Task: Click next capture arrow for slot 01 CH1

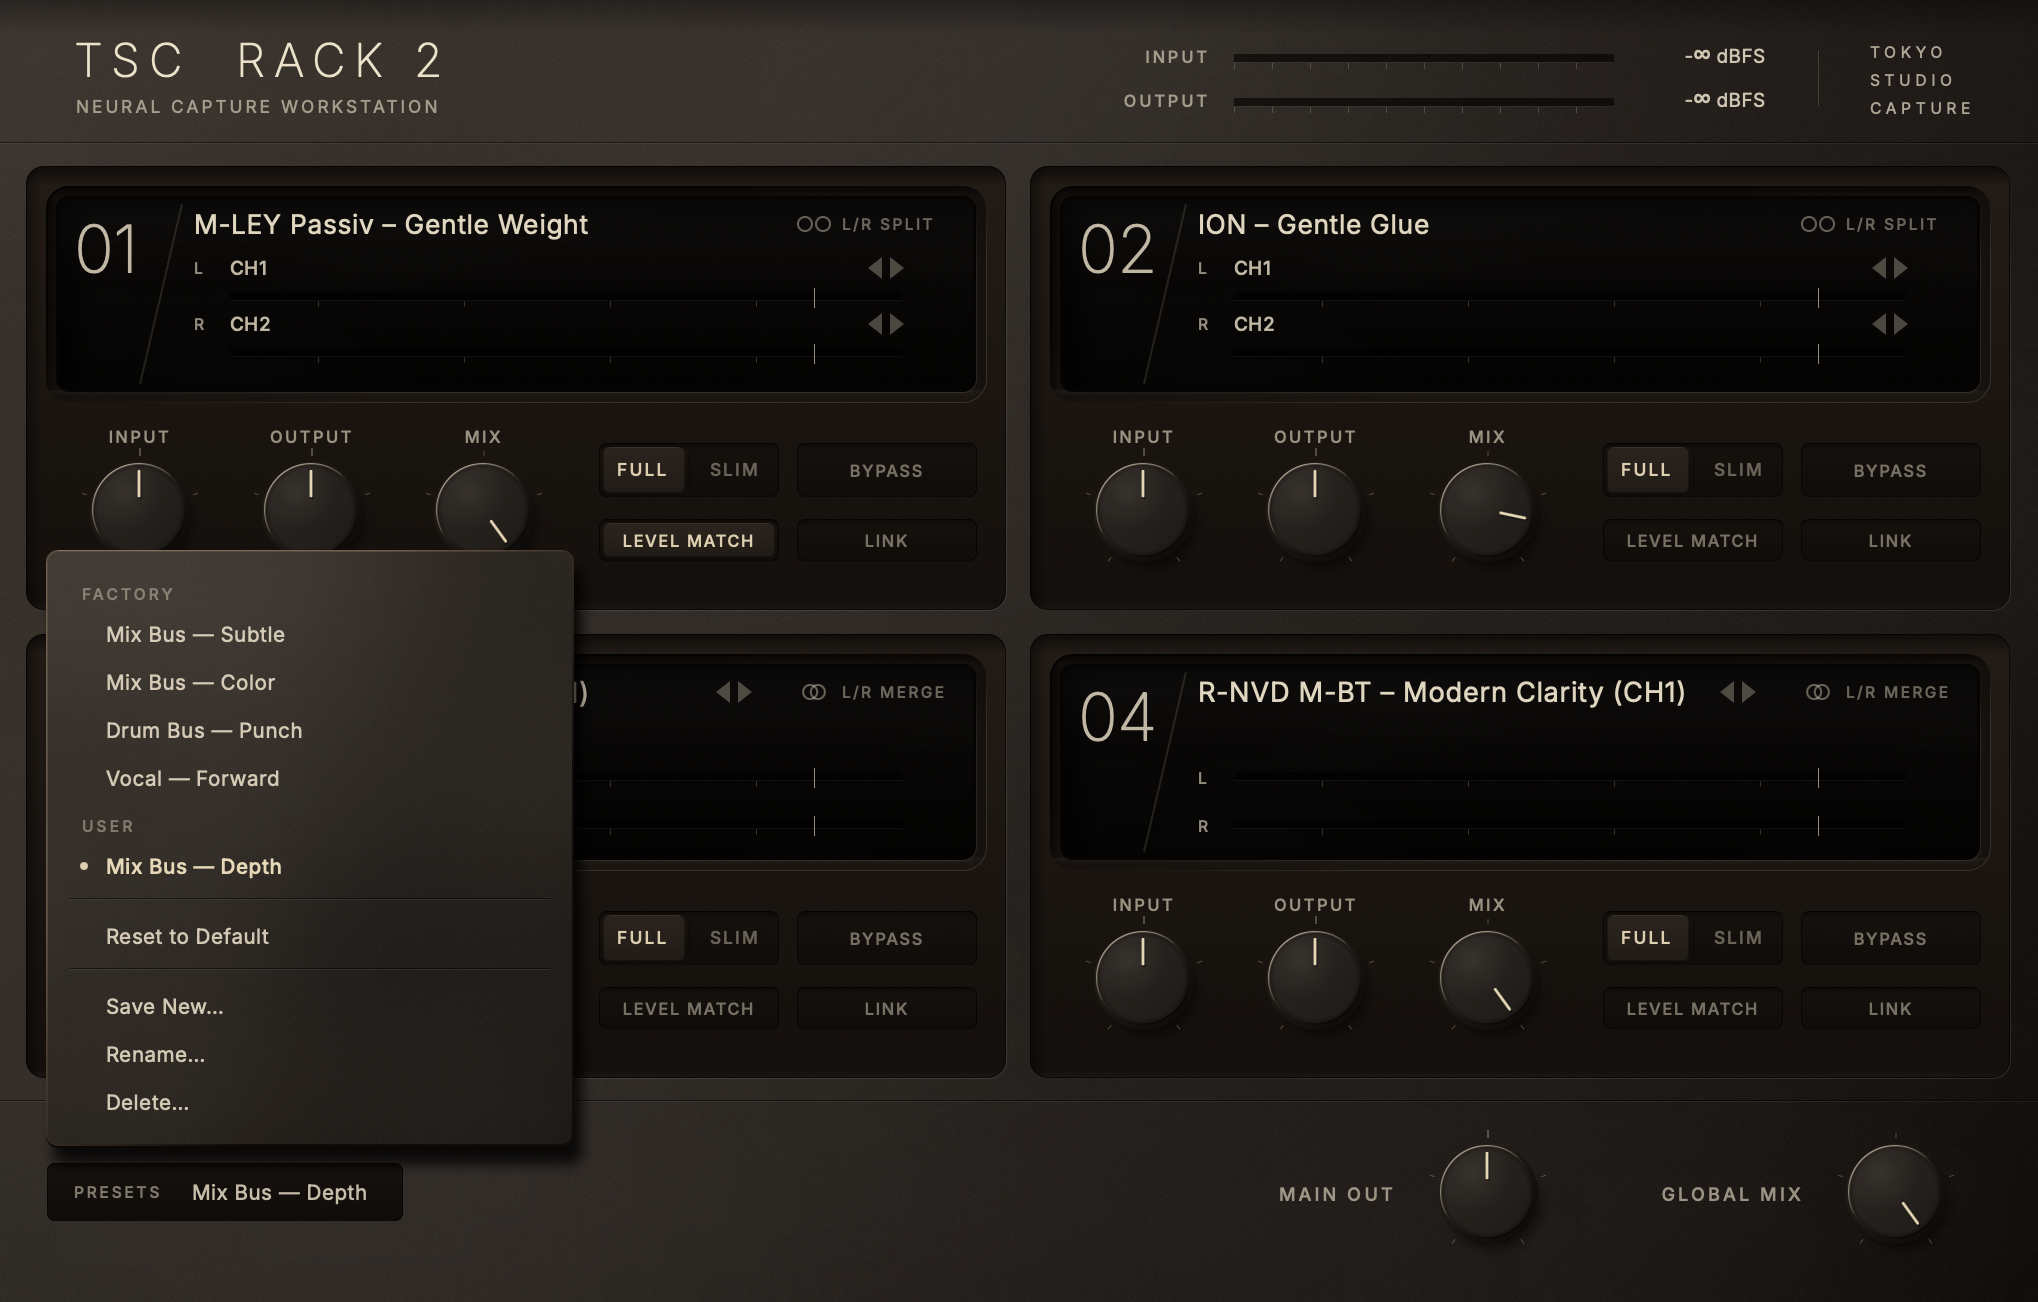Action: [897, 268]
